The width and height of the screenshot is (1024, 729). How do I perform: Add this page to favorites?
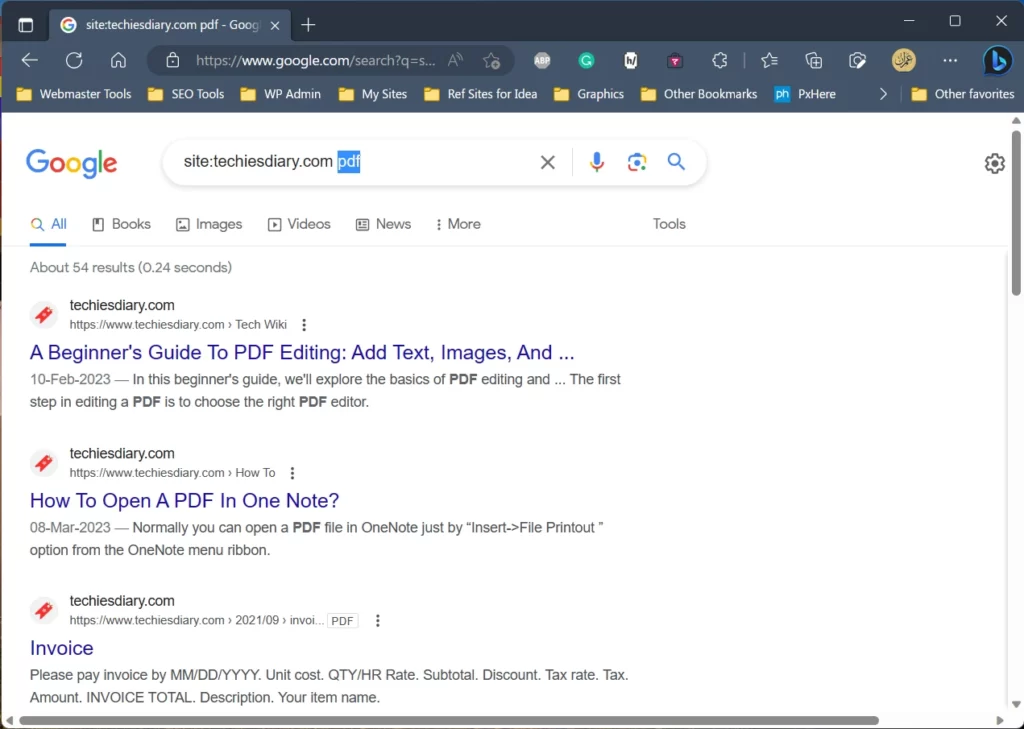coord(491,61)
